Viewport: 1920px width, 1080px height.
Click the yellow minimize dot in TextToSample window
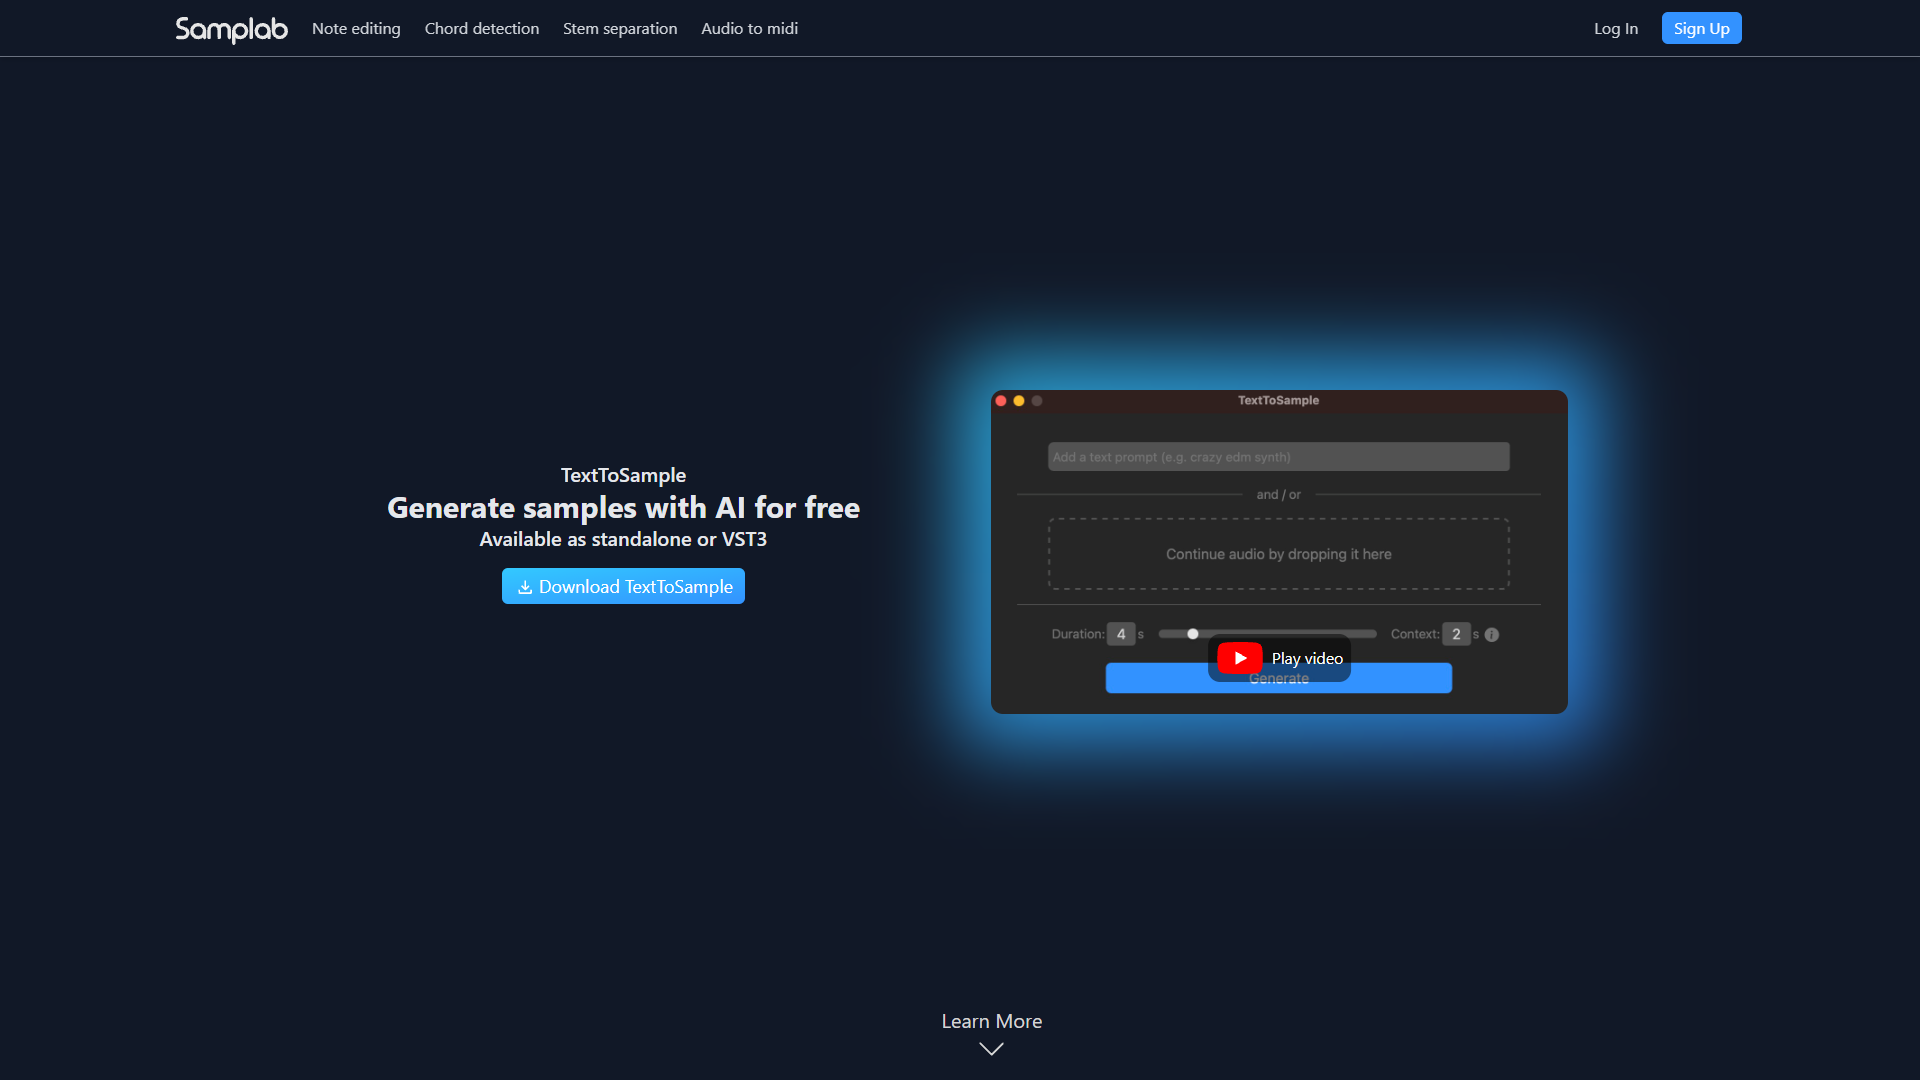click(x=1019, y=401)
